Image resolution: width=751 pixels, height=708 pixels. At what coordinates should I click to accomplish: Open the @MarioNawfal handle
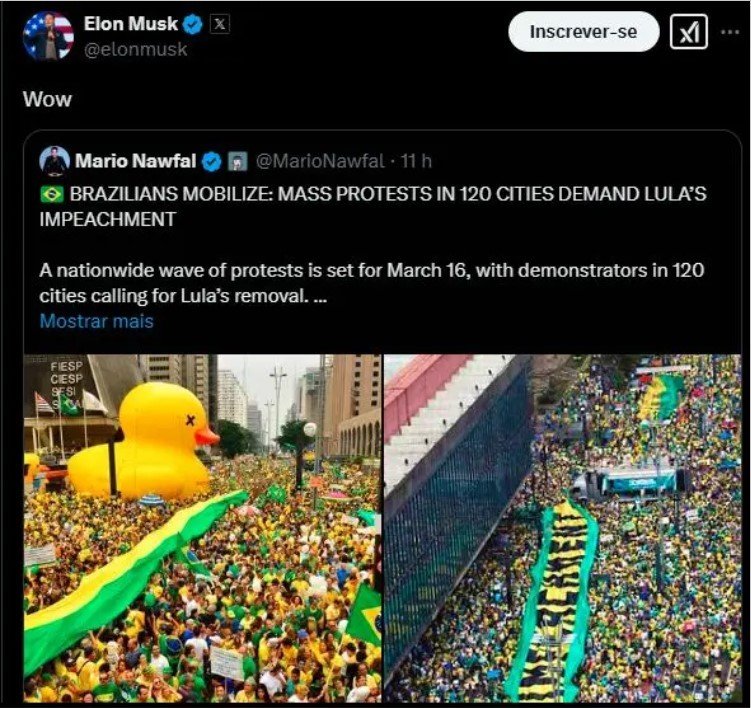pos(319,161)
